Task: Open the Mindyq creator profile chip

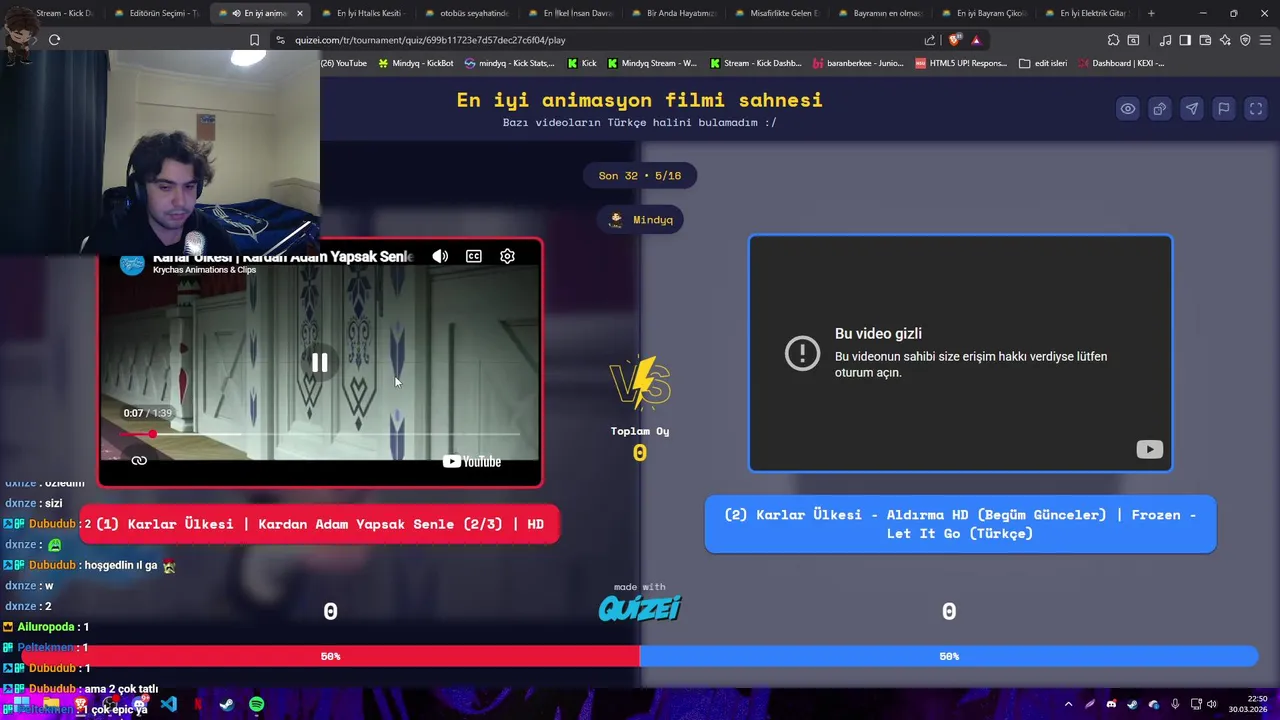Action: [x=640, y=220]
